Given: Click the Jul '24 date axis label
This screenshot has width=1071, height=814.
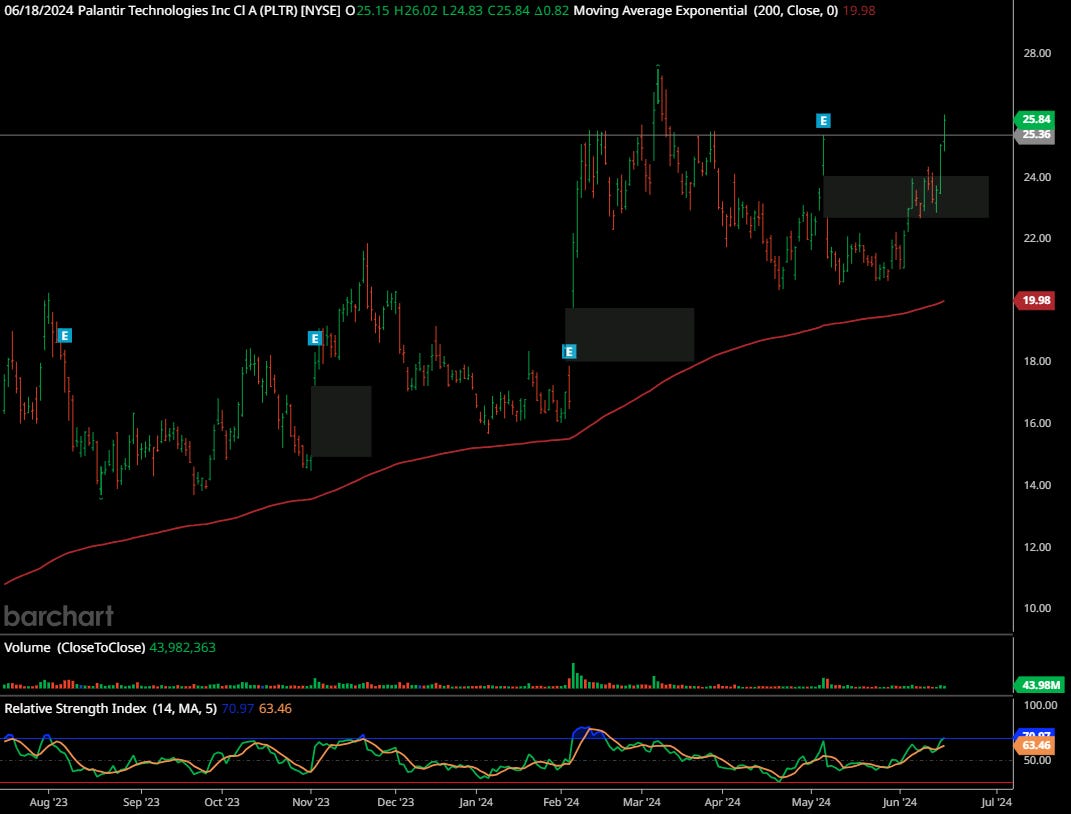Looking at the screenshot, I should [x=996, y=802].
